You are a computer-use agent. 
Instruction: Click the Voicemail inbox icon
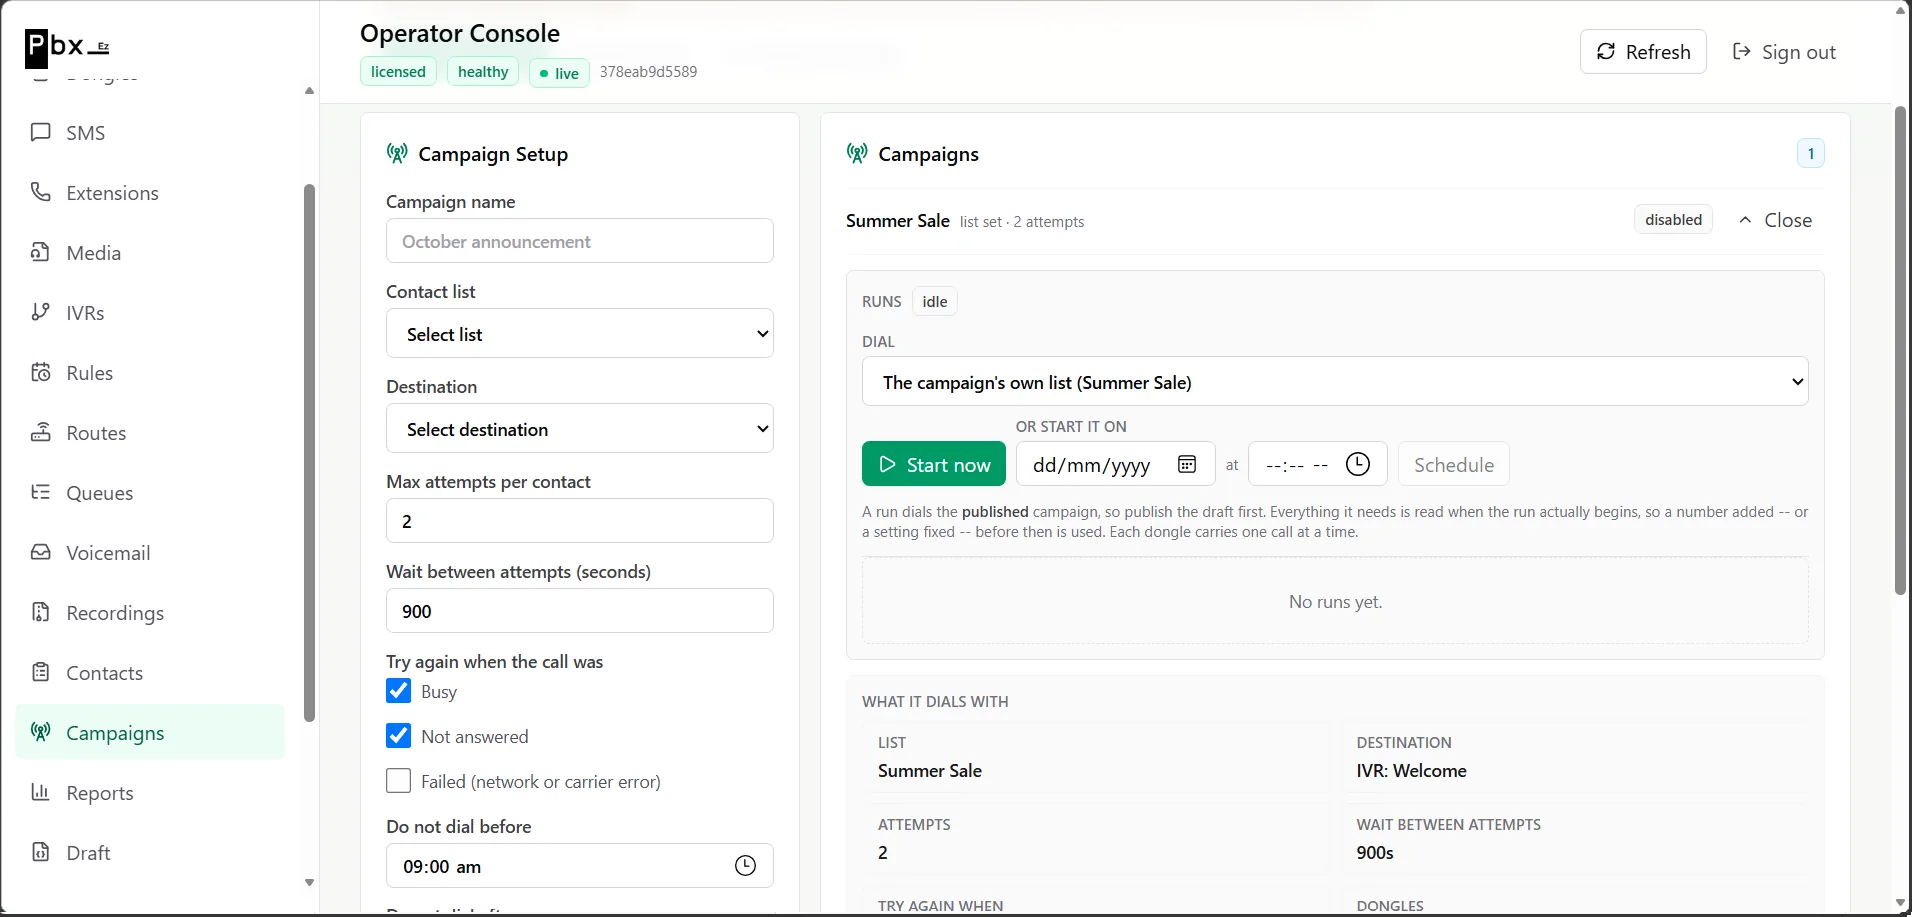point(41,552)
